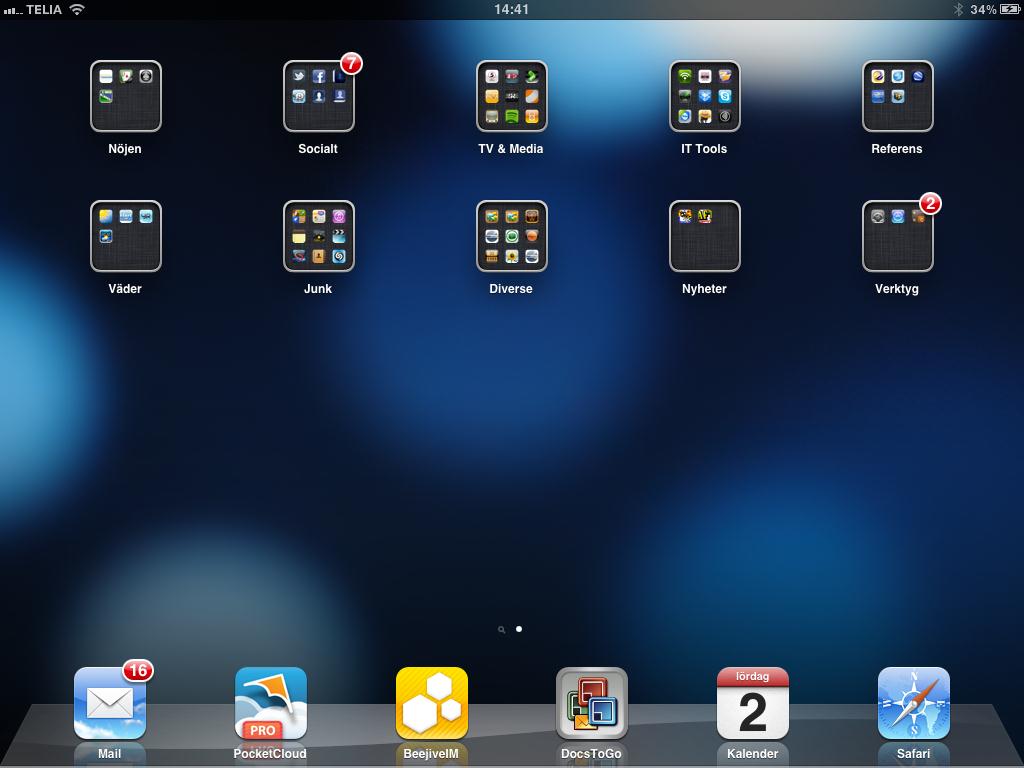
Task: Open the Diverse folder
Action: [x=511, y=236]
